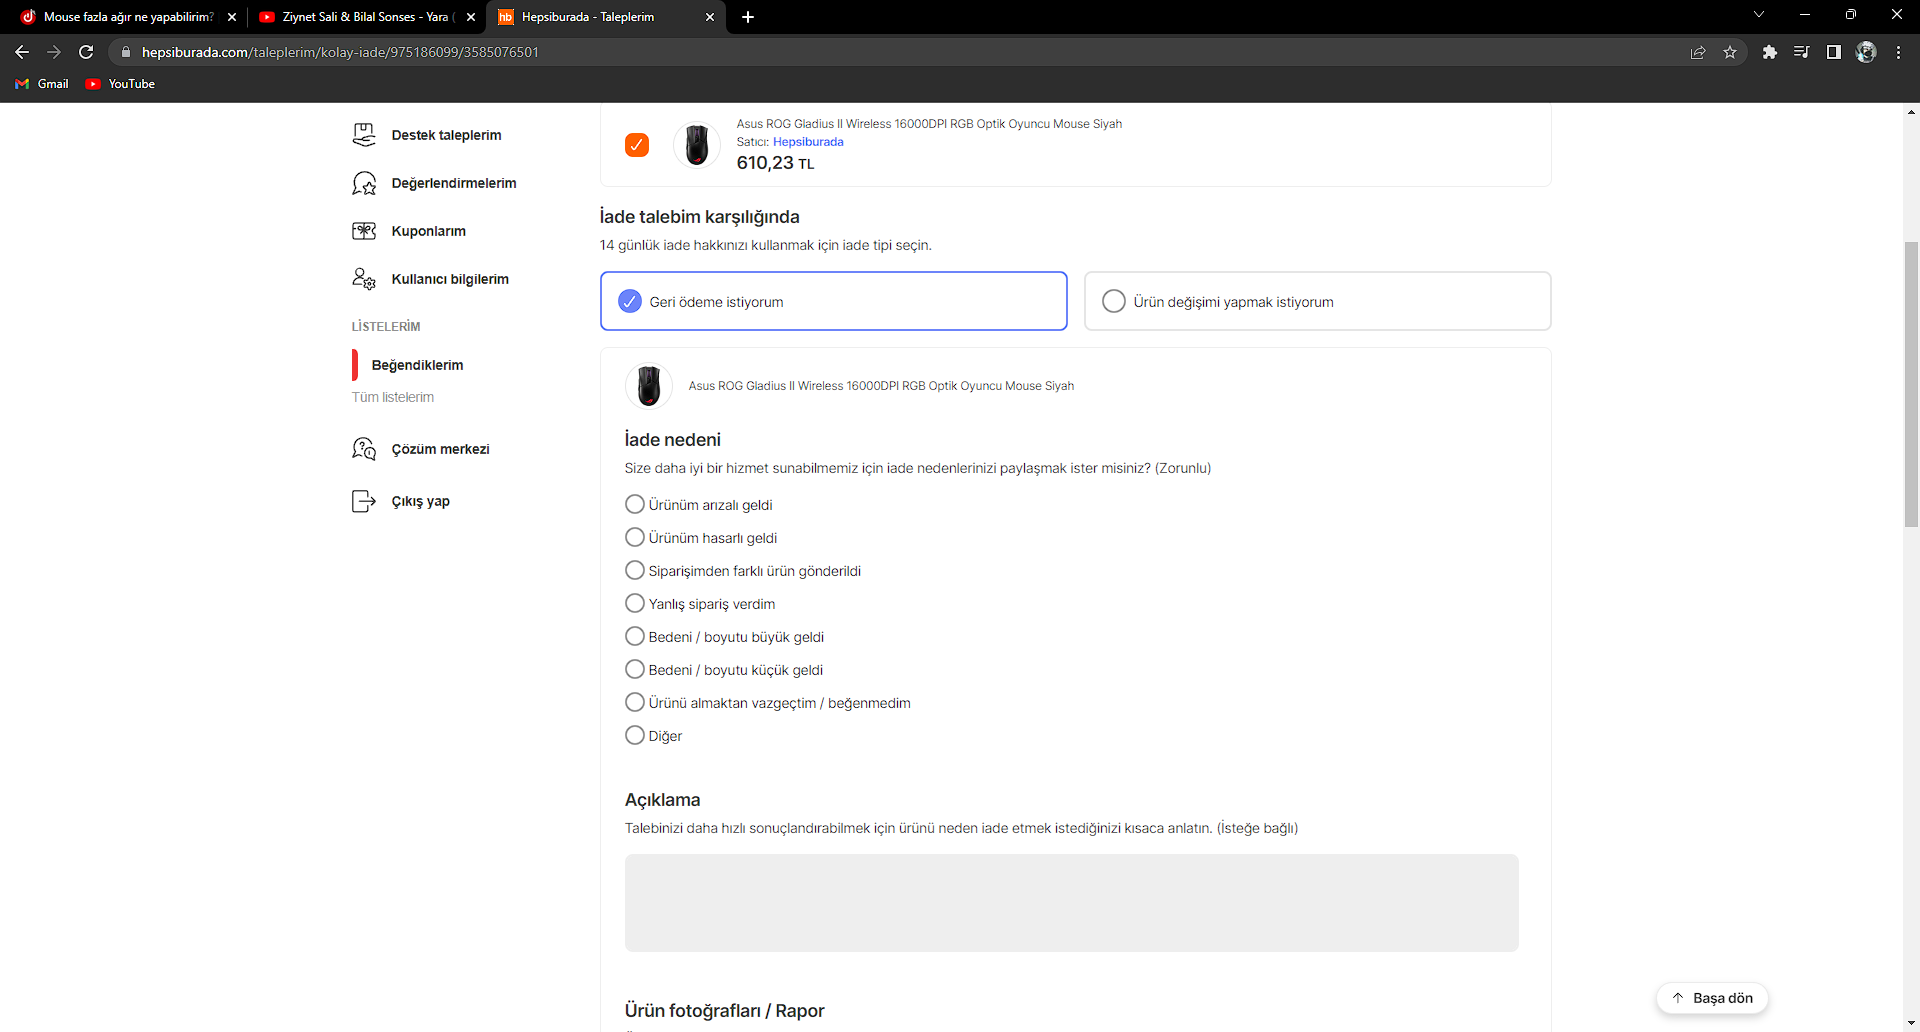Select Geri ödeme istiyorum option
Viewport: 1920px width, 1032px height.
[x=834, y=301]
